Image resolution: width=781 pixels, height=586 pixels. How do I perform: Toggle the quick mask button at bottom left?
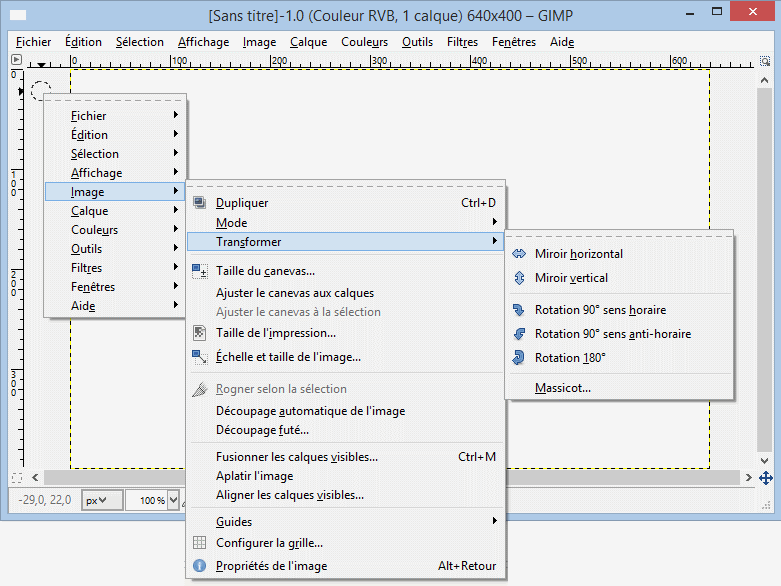pos(16,478)
